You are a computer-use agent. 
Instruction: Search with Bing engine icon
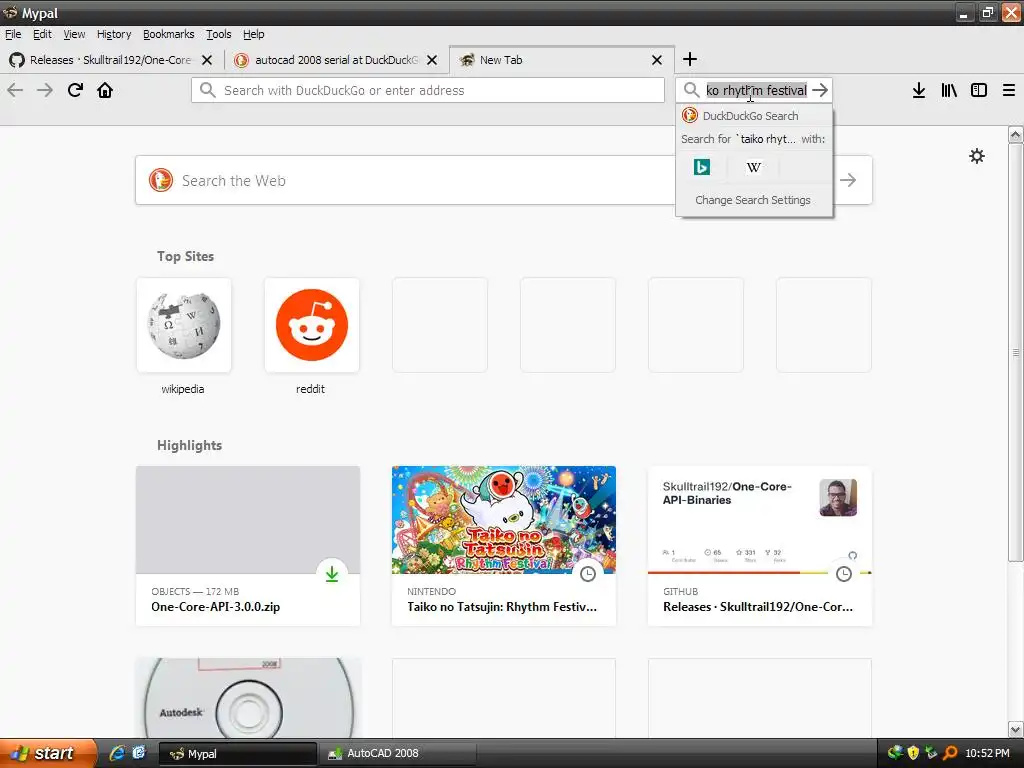pos(702,167)
